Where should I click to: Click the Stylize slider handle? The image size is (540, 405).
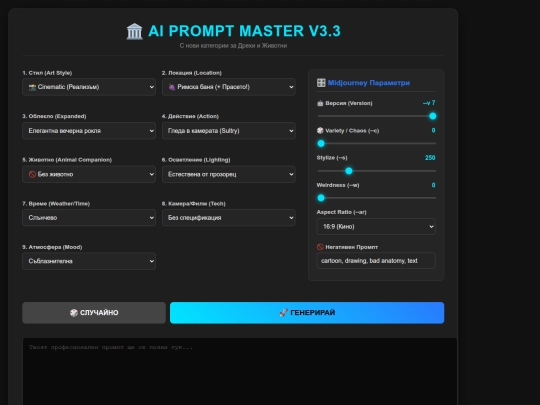point(349,171)
